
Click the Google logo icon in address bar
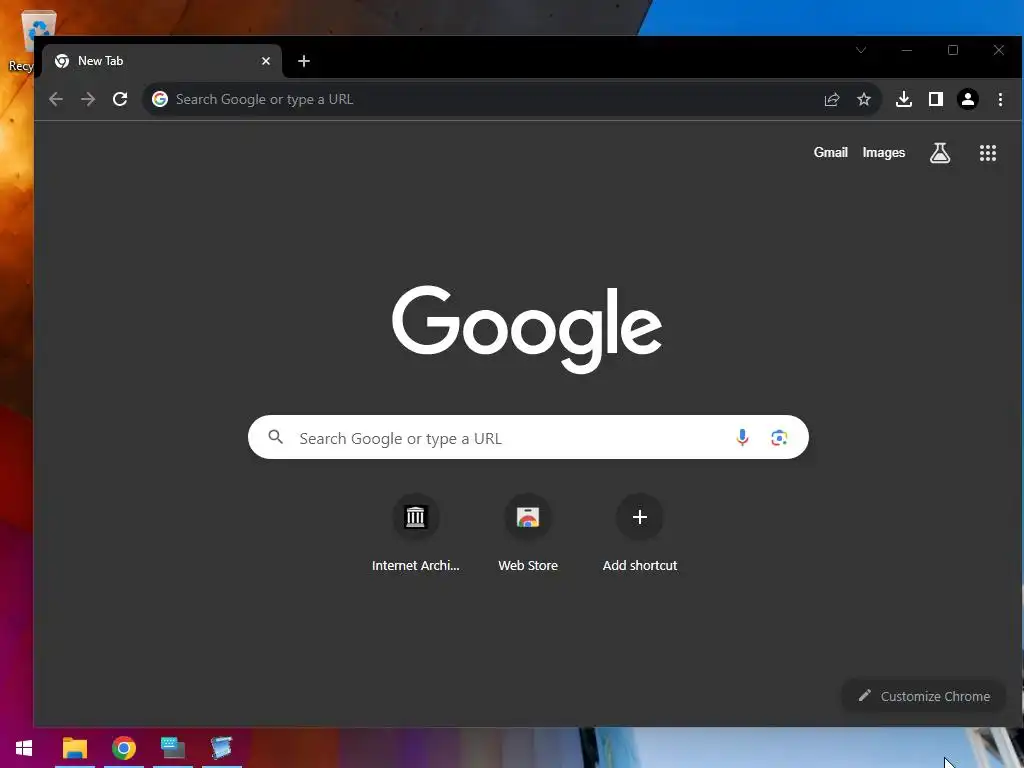(160, 99)
